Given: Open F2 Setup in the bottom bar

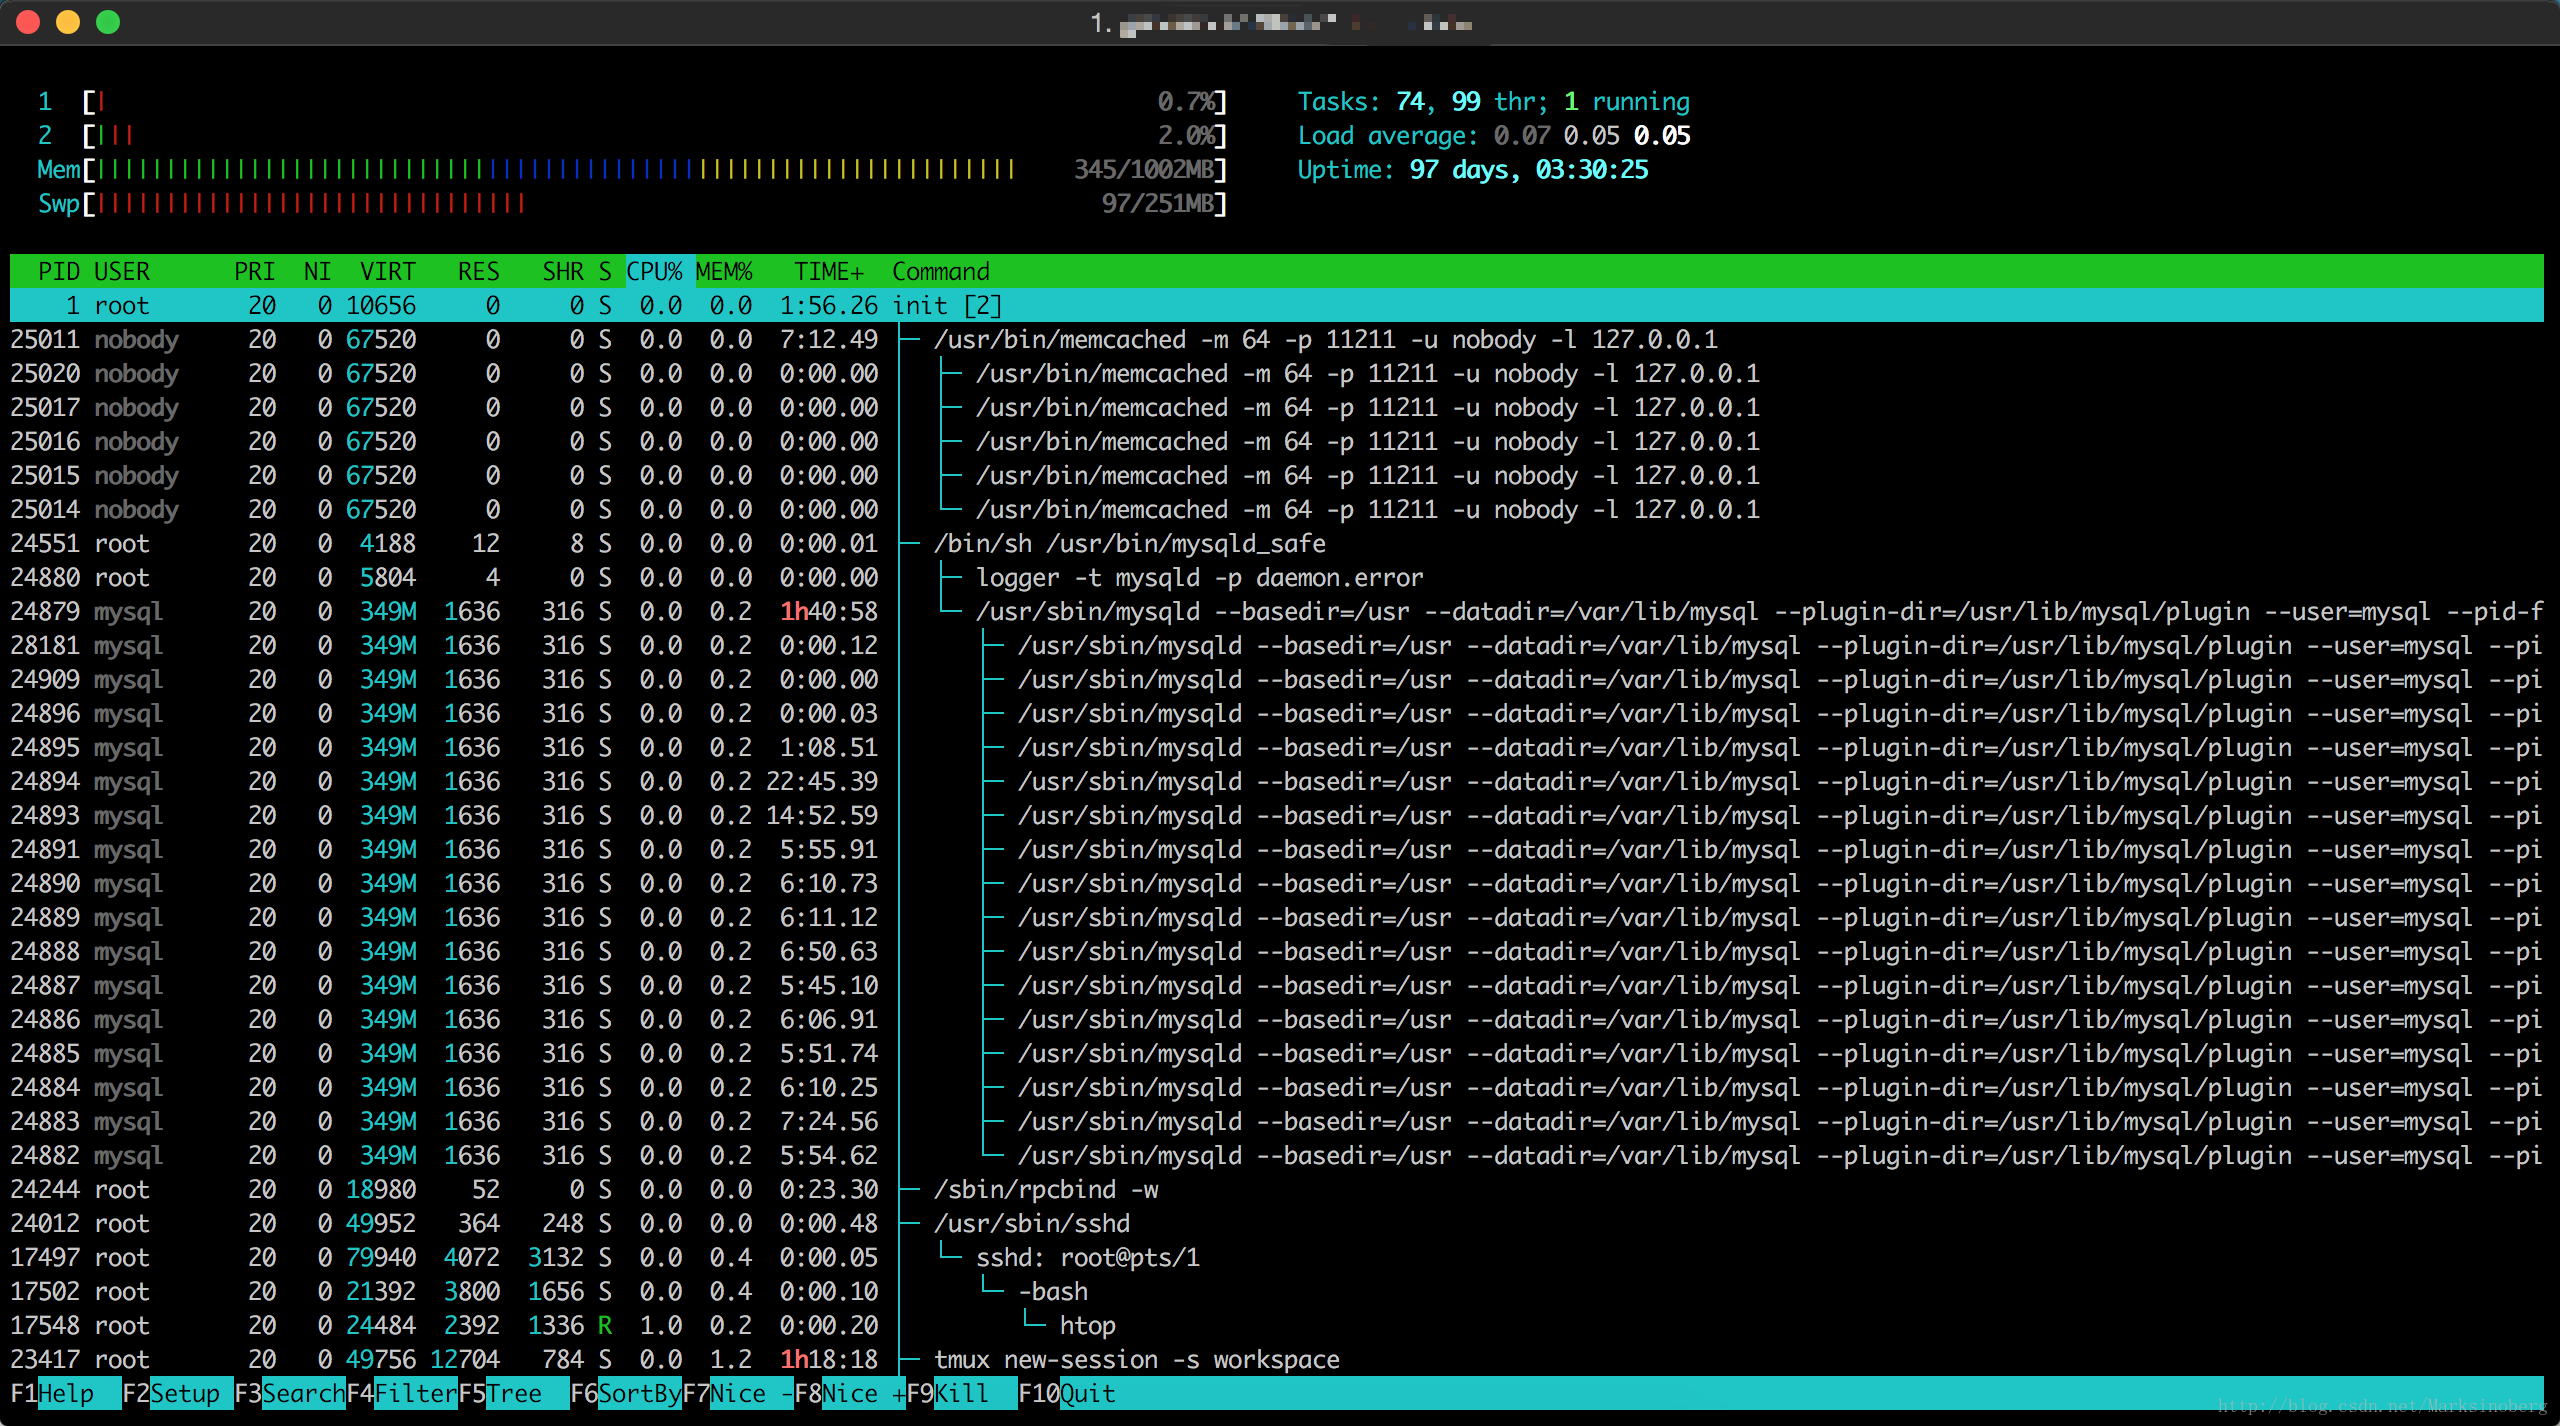Looking at the screenshot, I should click(184, 1393).
